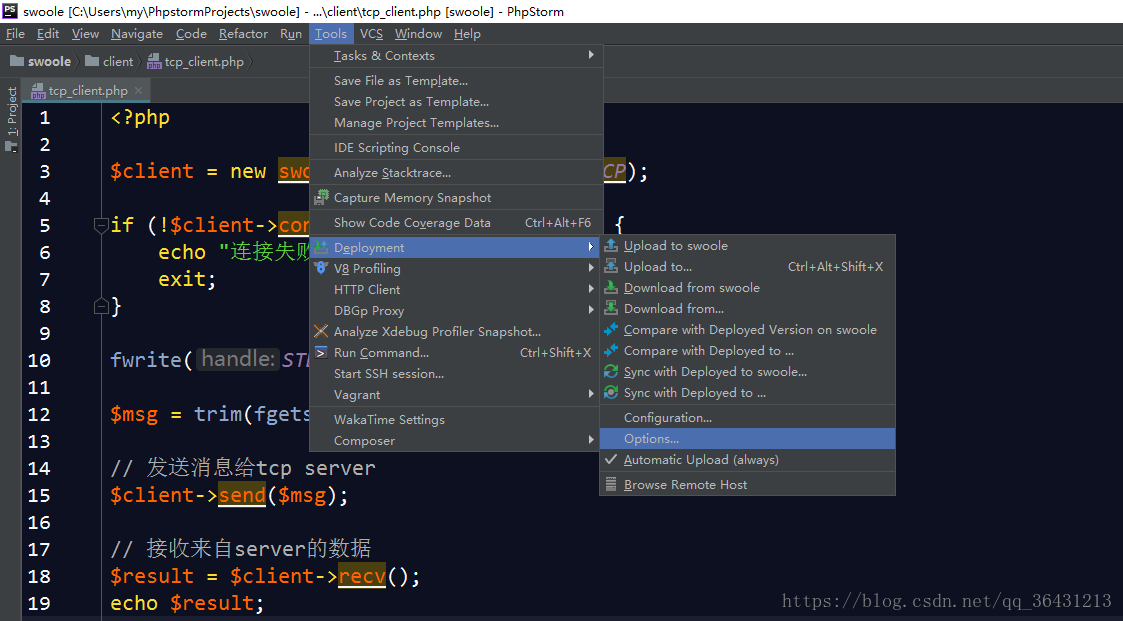Click the Deployment menu icon
The image size is (1123, 621).
click(322, 247)
